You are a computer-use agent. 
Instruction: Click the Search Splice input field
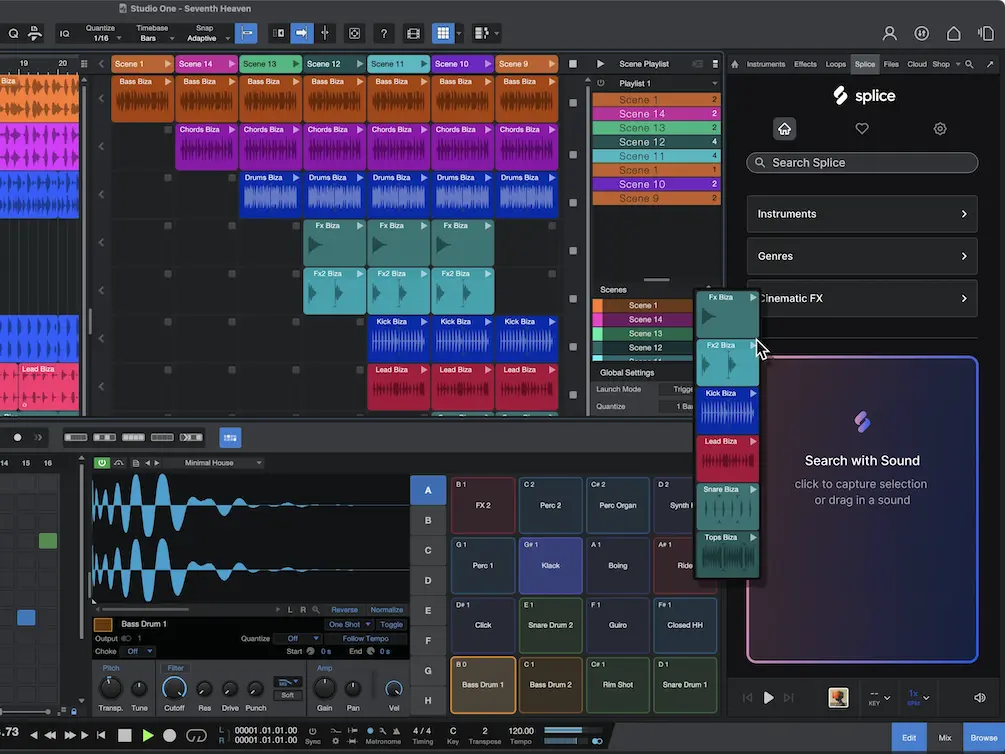click(861, 162)
